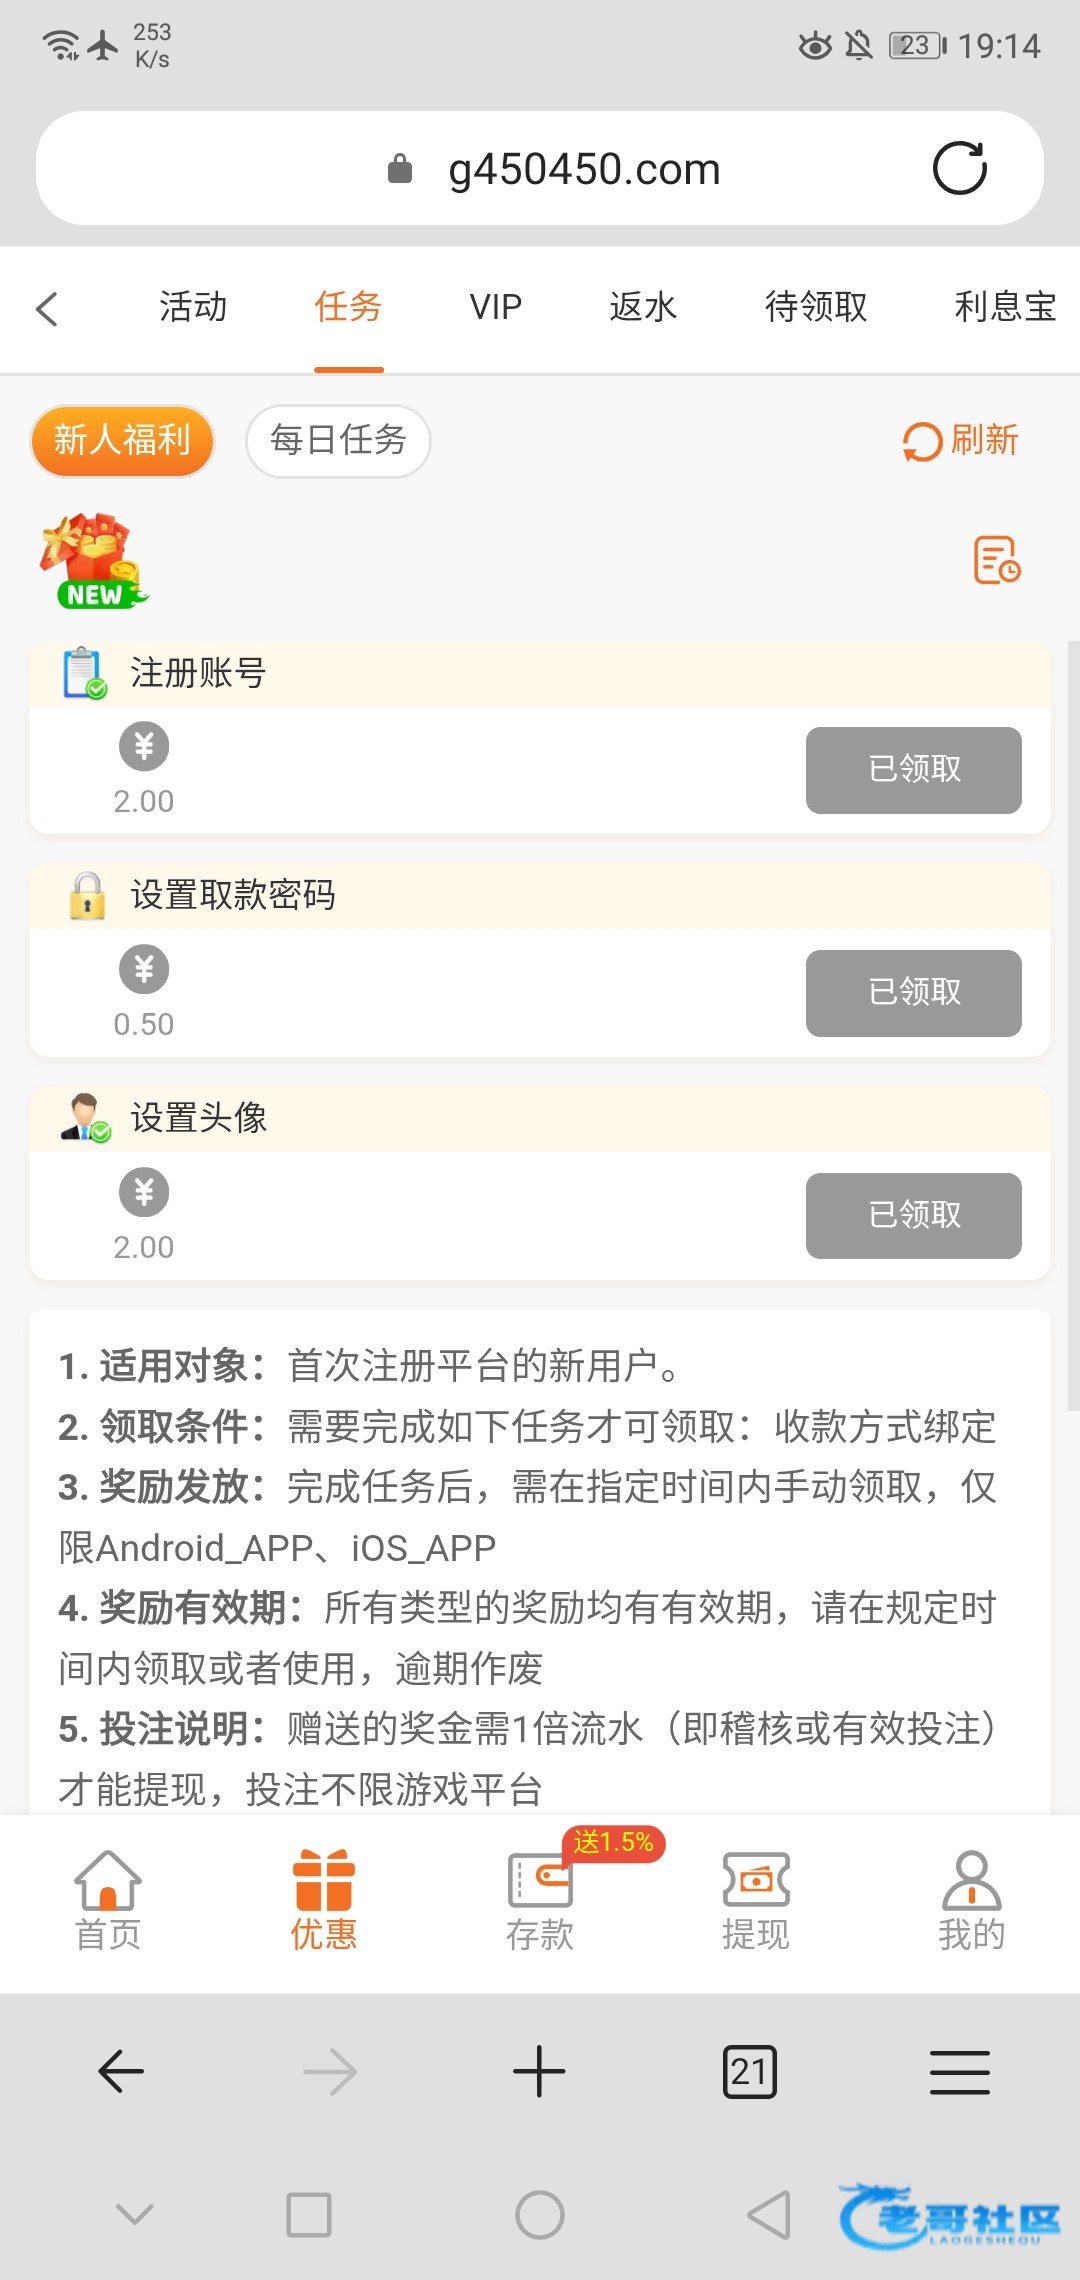Reload the page with the browser refresh icon
This screenshot has height=2280, width=1080.
pos(959,168)
